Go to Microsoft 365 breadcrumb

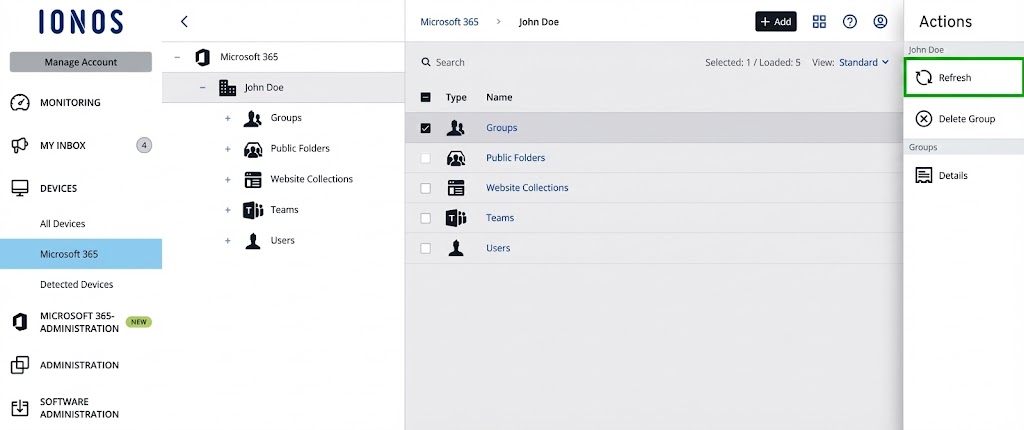pos(449,22)
